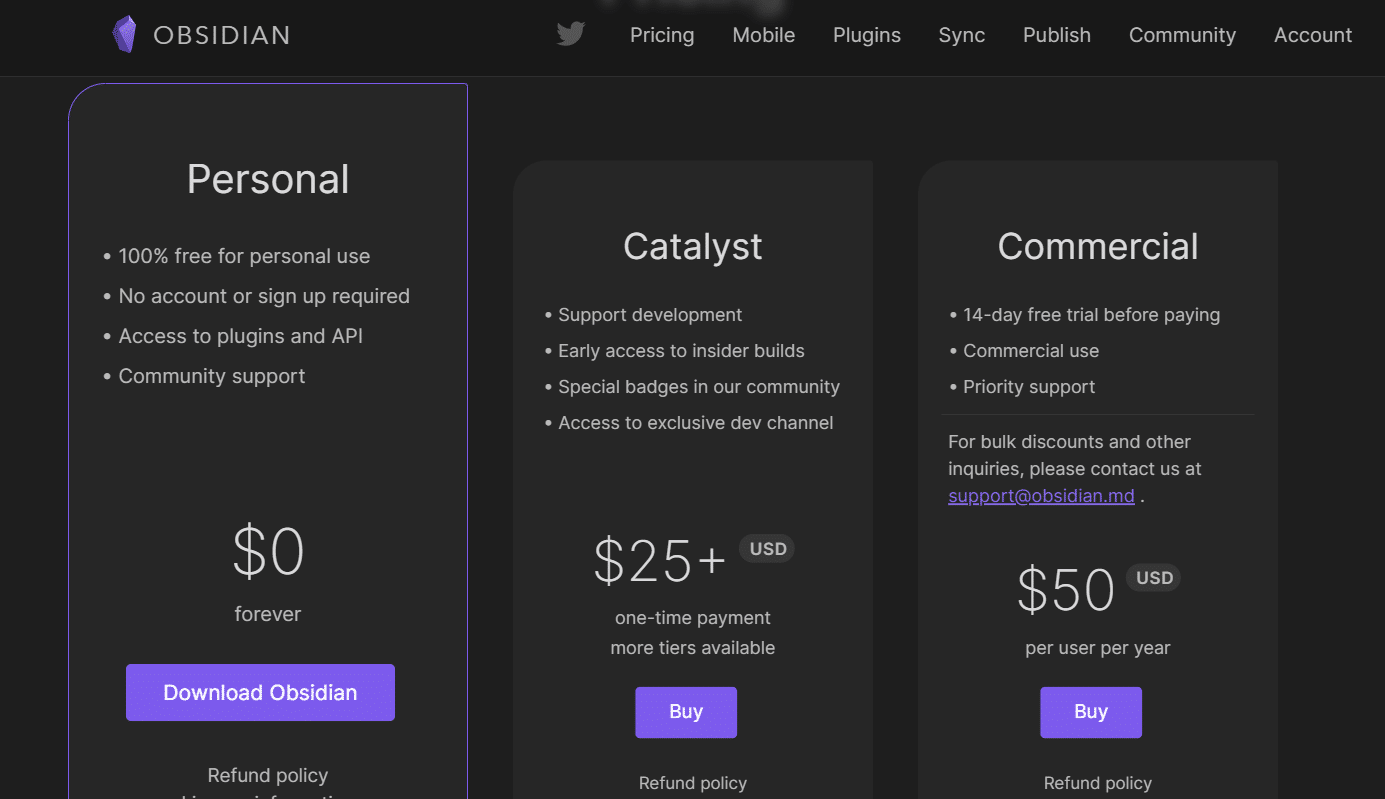Open the Pricing nav item
Screen dimensions: 1385x799
tap(662, 35)
